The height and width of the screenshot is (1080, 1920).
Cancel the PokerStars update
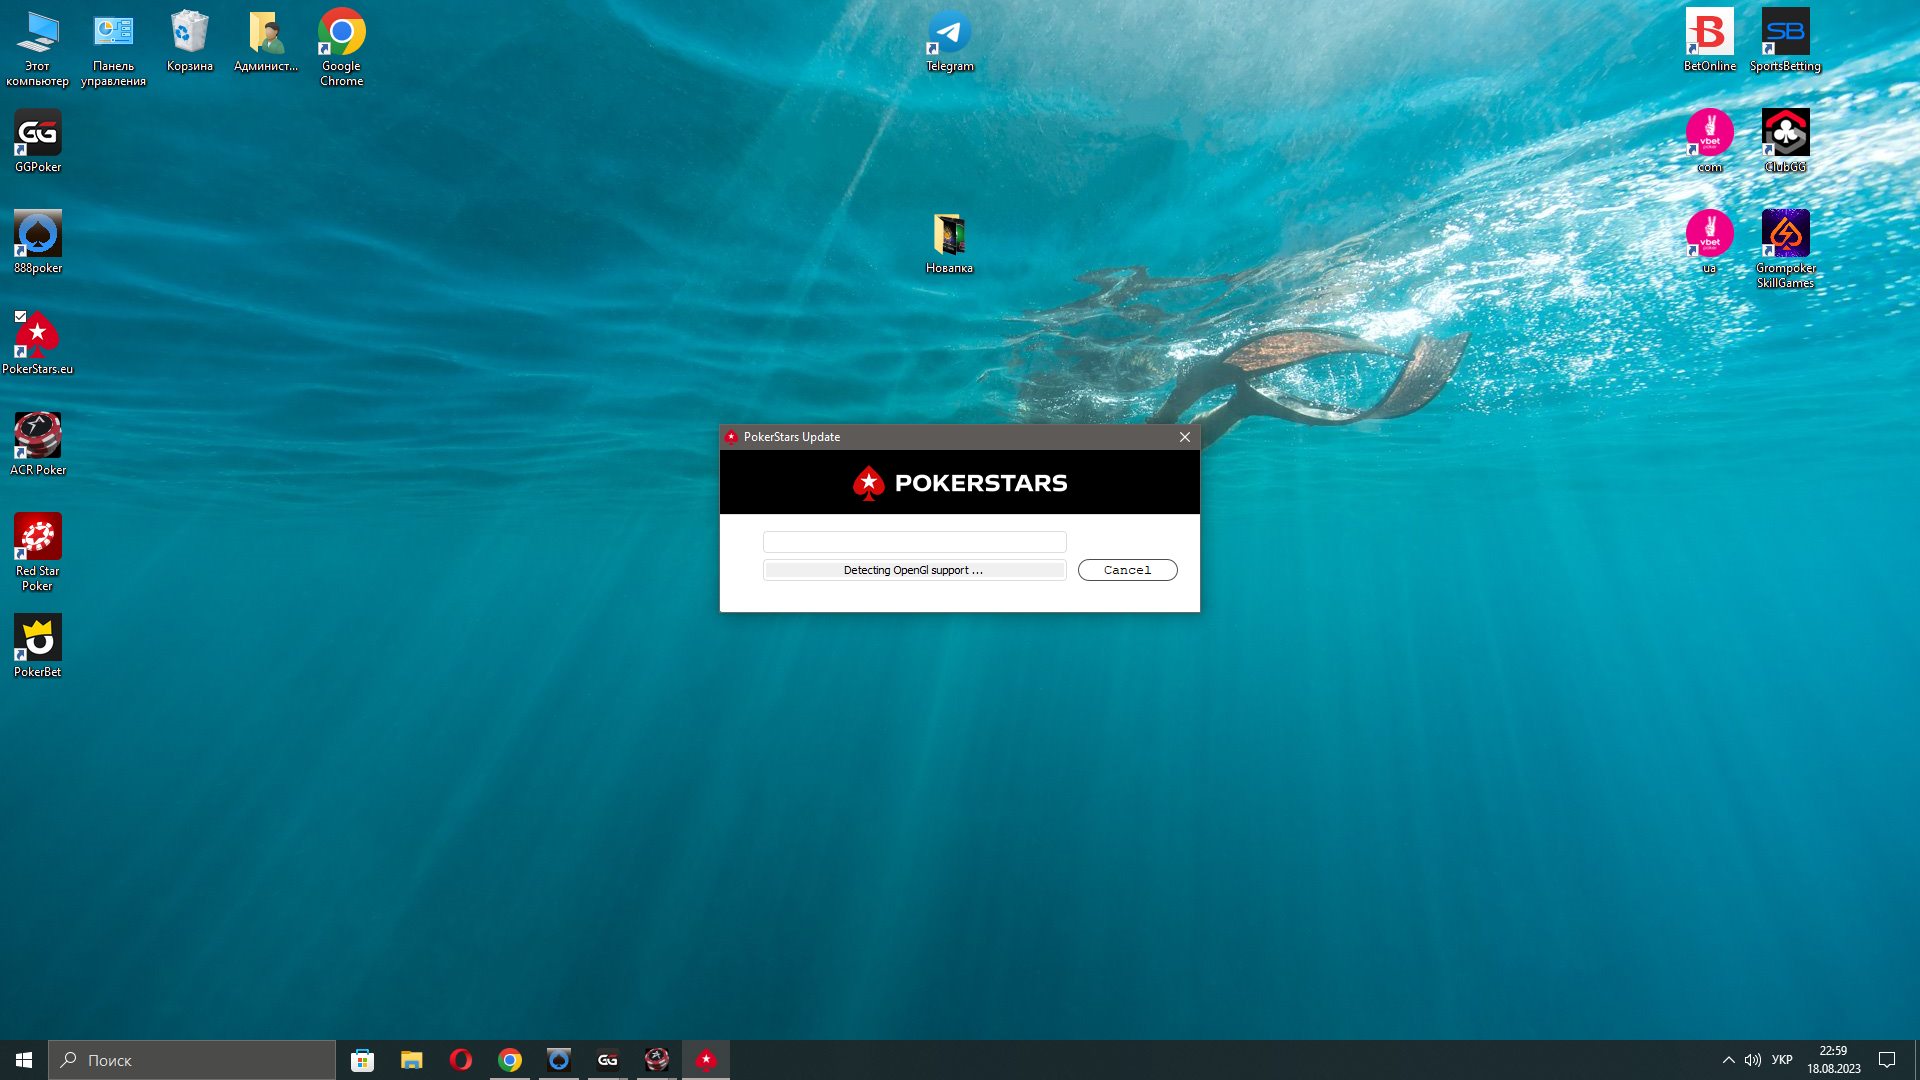click(x=1127, y=570)
